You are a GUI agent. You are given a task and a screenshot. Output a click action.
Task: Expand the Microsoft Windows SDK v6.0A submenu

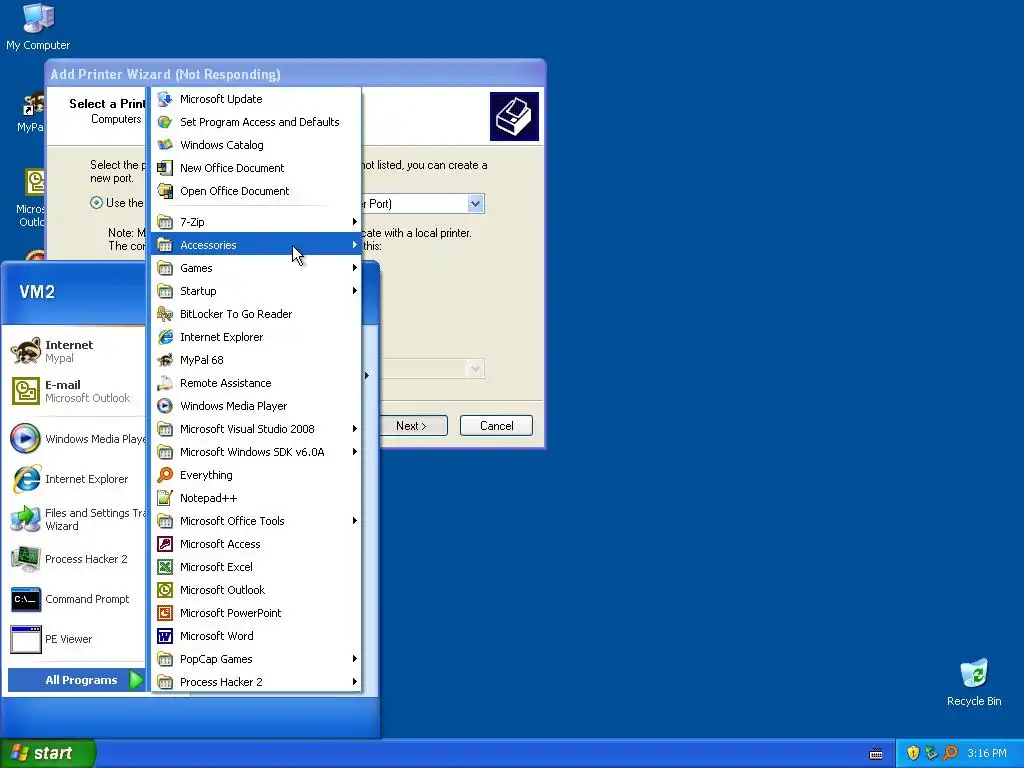tap(256, 452)
